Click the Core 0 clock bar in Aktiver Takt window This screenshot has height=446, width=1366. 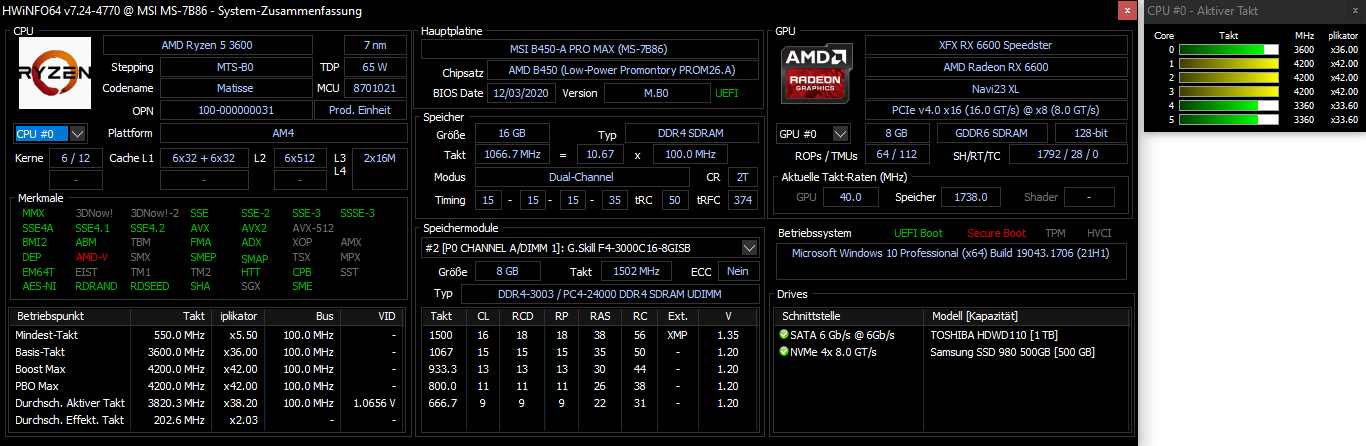(1229, 49)
